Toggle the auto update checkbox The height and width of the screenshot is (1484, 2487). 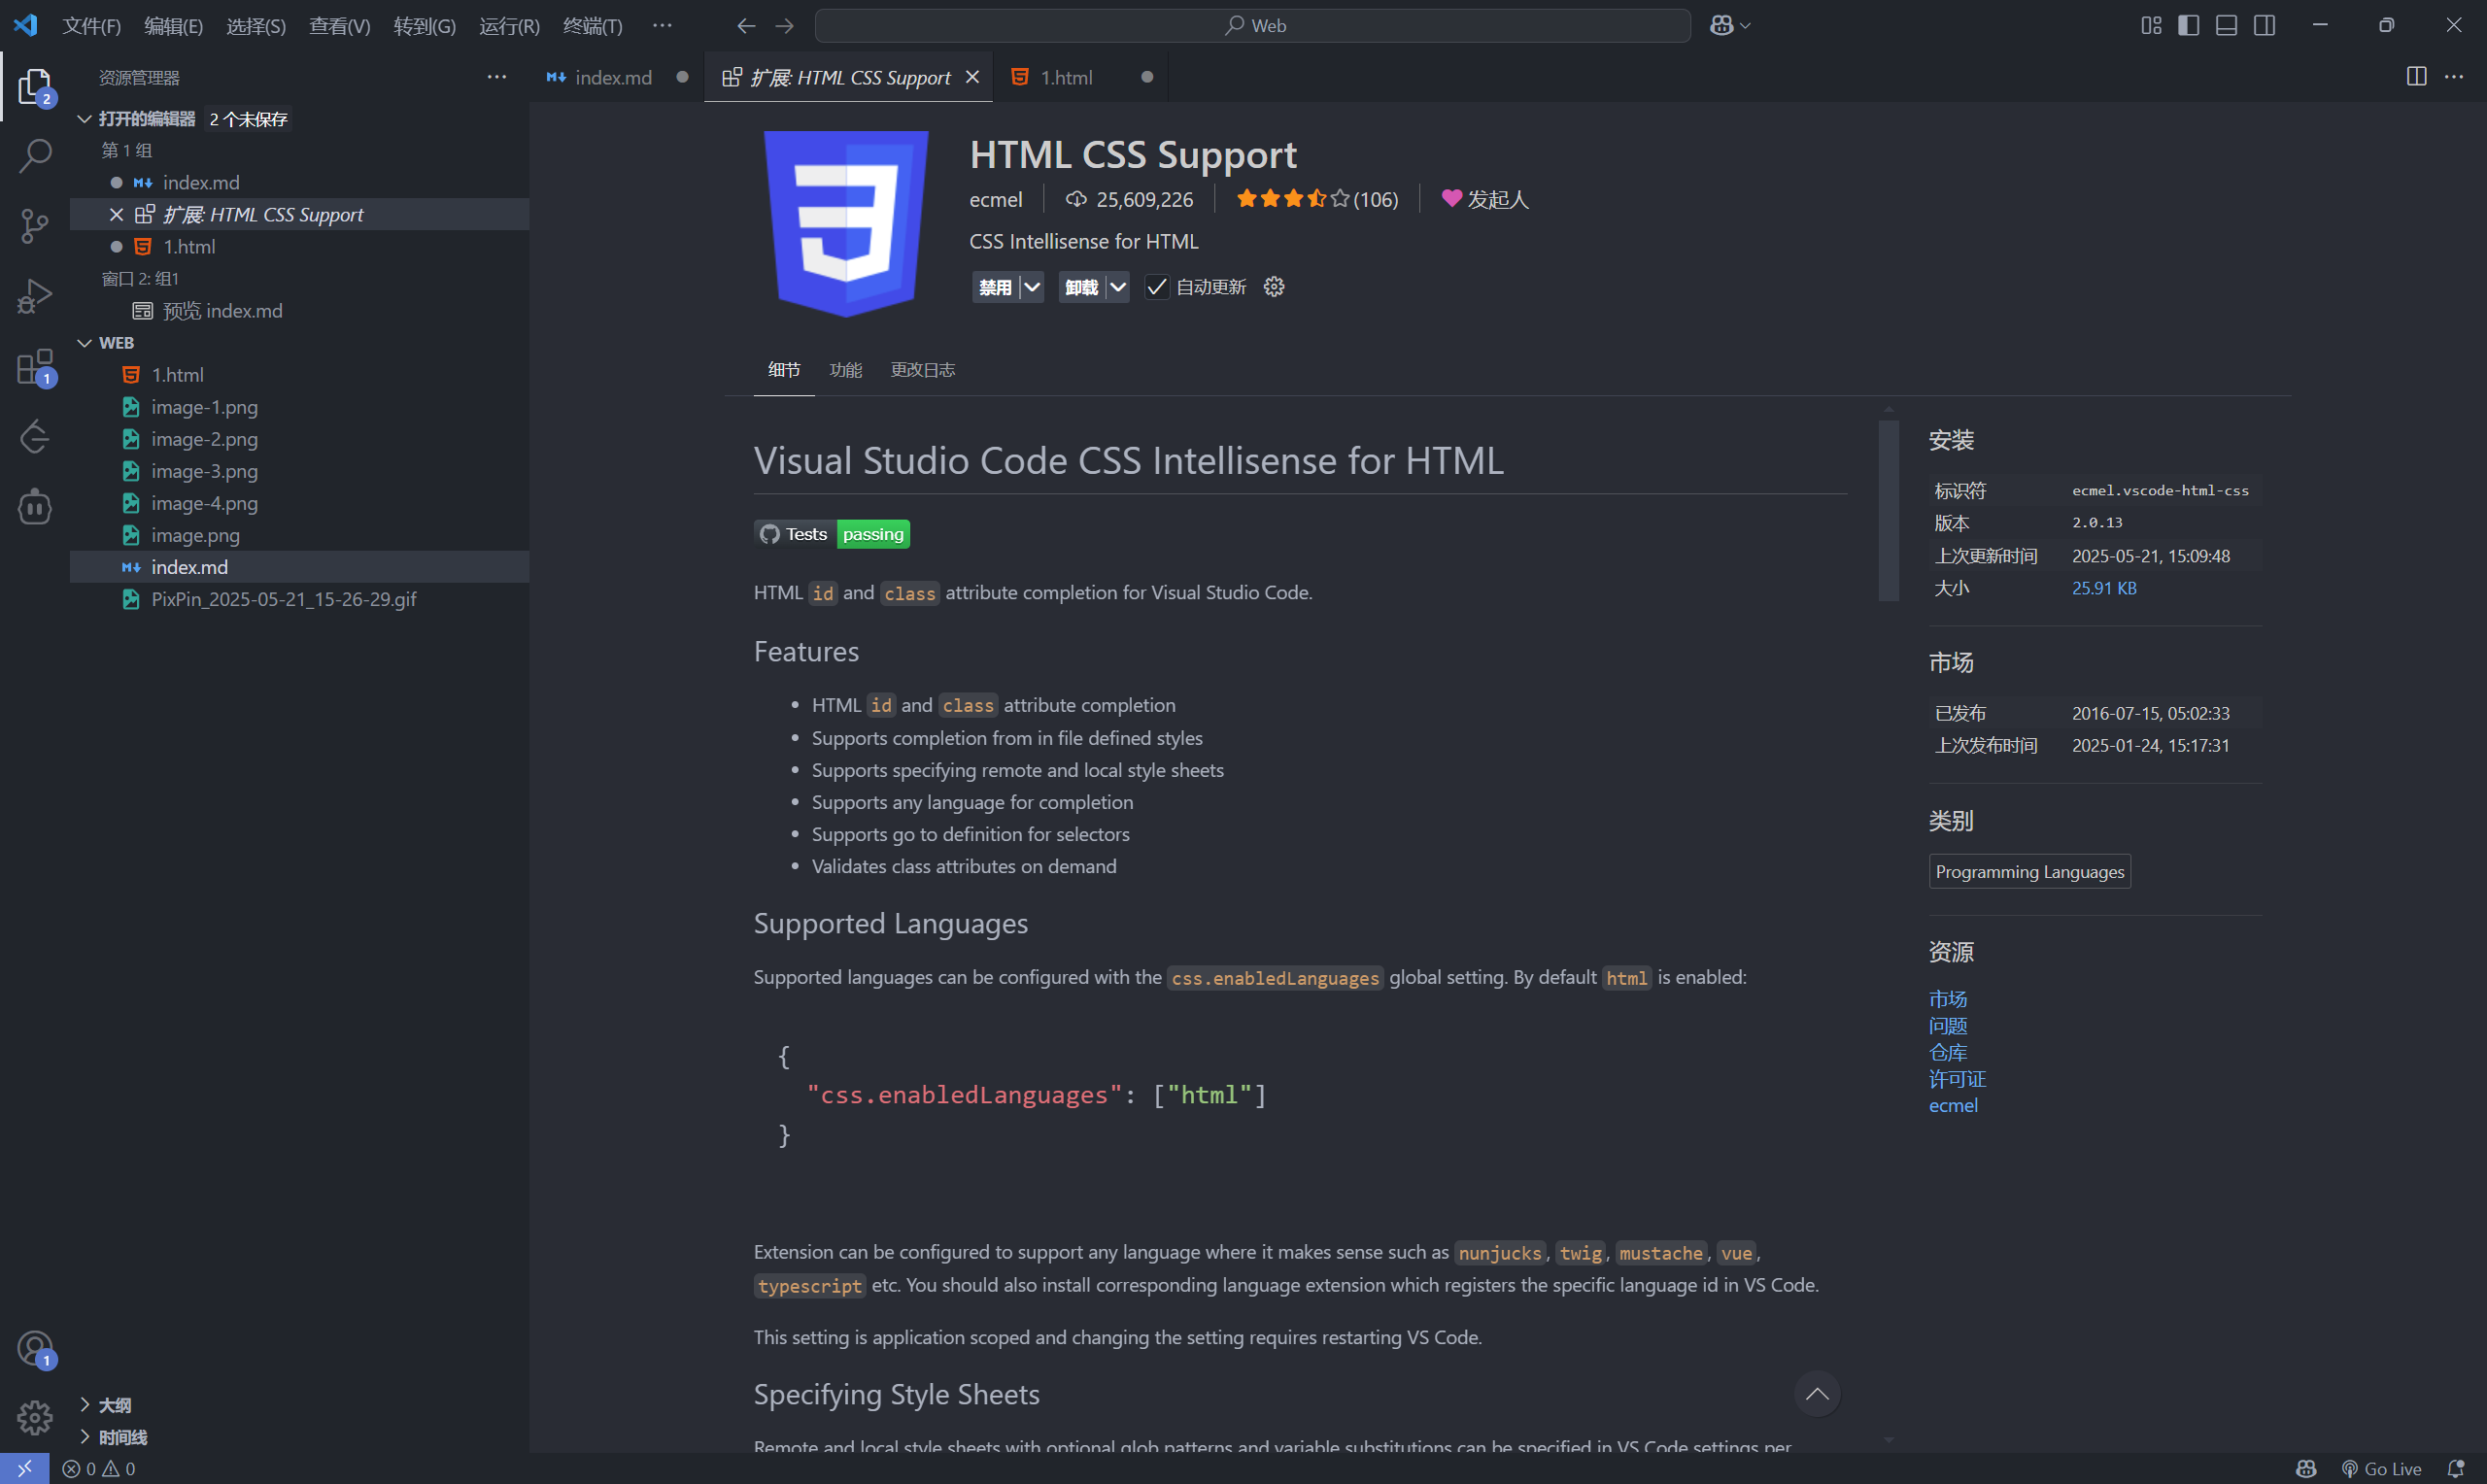tap(1156, 287)
